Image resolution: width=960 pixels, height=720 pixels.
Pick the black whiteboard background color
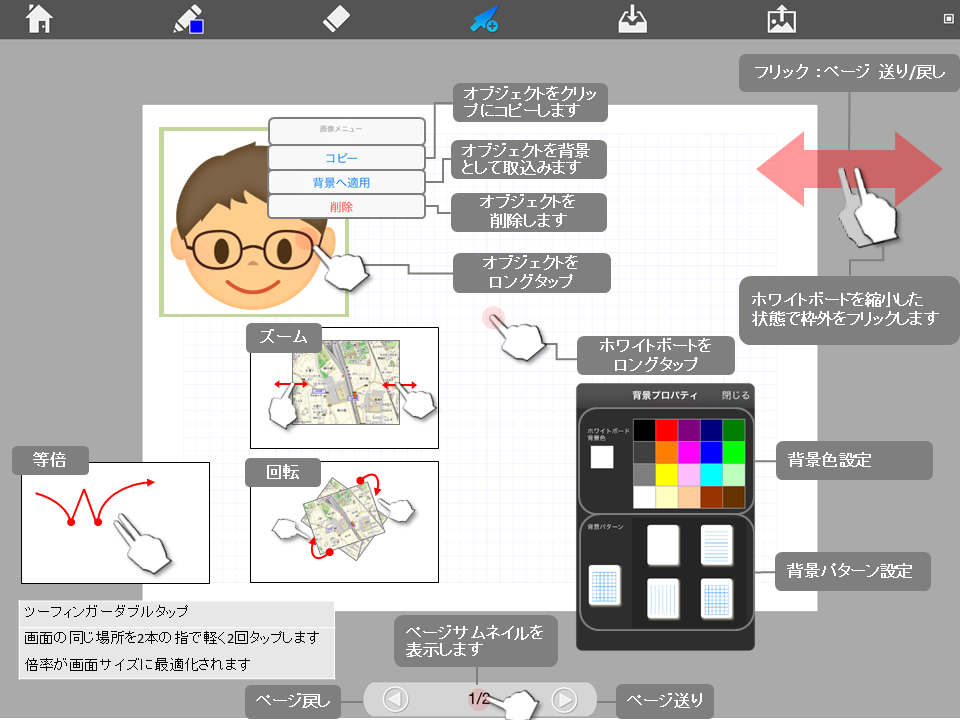point(644,428)
